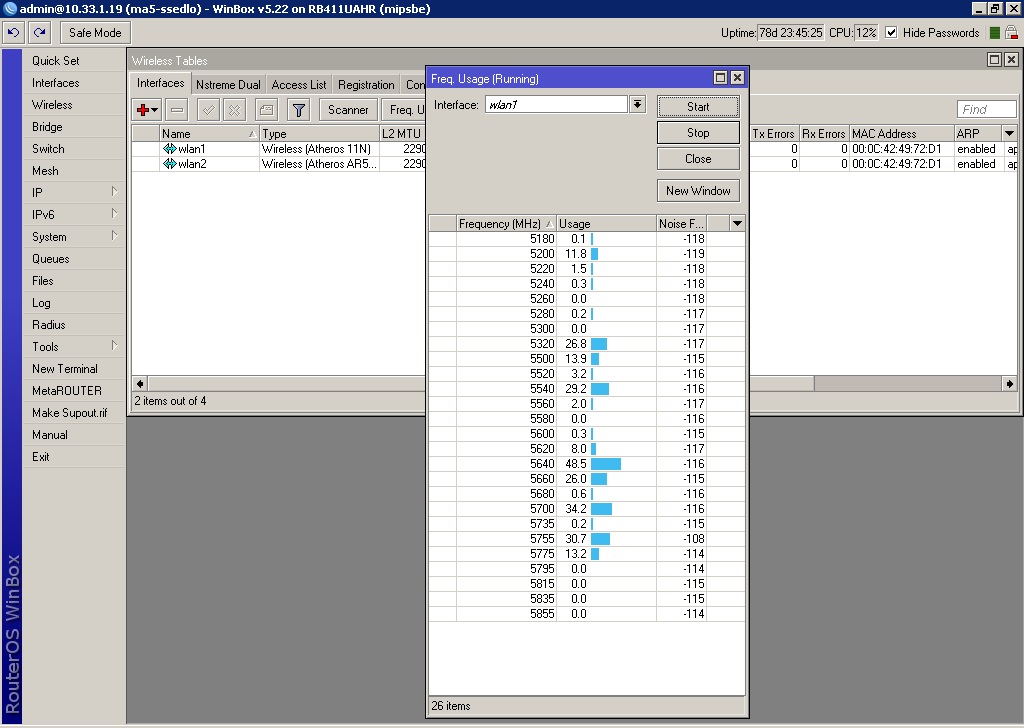This screenshot has width=1024, height=728.
Task: Expand the Tools submenu
Action: click(x=72, y=346)
